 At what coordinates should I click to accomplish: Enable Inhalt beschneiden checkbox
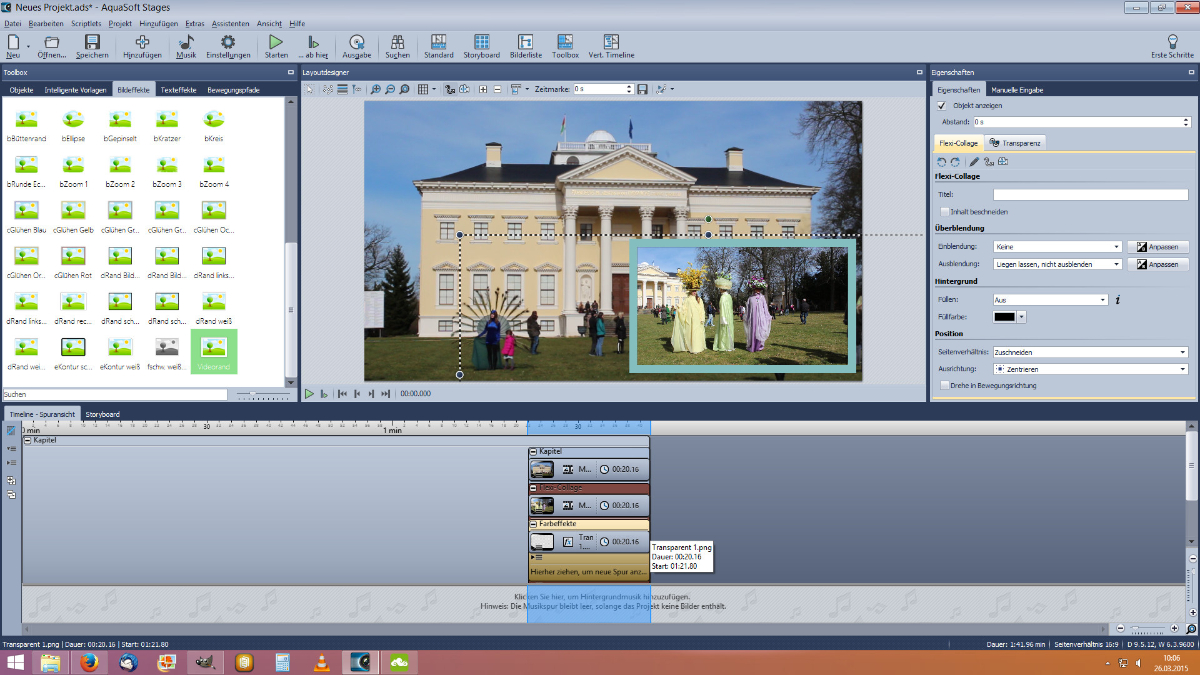[945, 212]
